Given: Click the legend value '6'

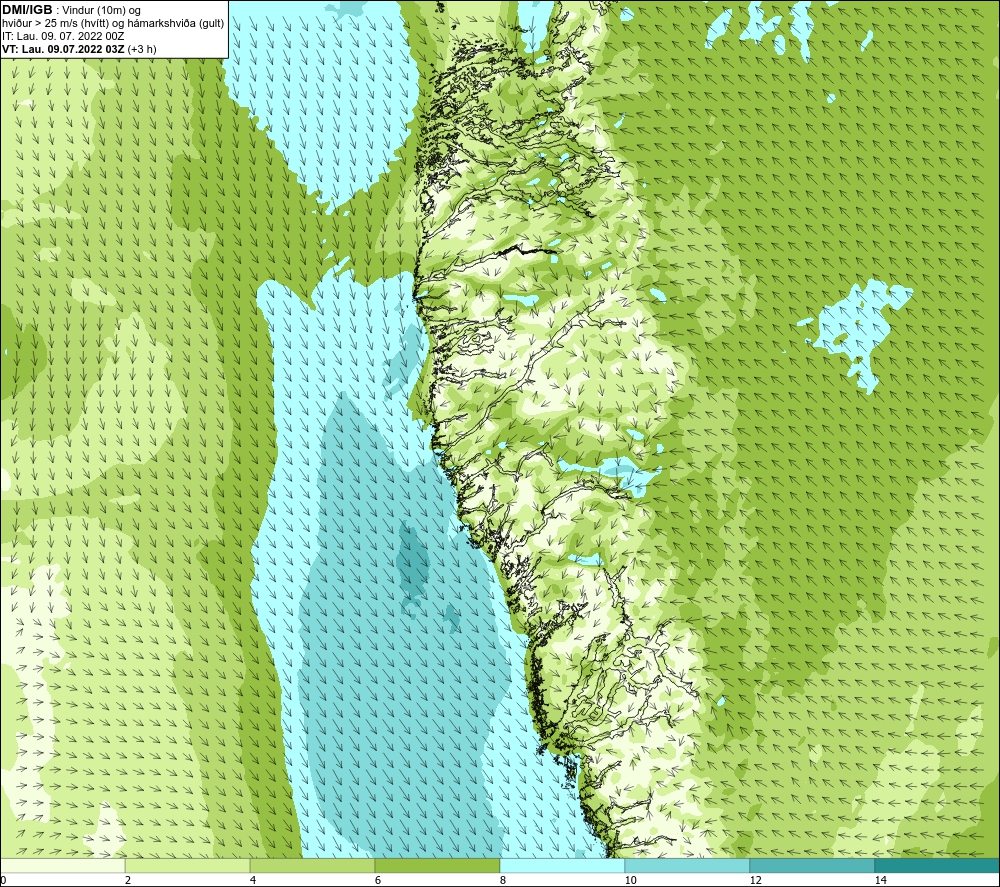Looking at the screenshot, I should [x=378, y=880].
